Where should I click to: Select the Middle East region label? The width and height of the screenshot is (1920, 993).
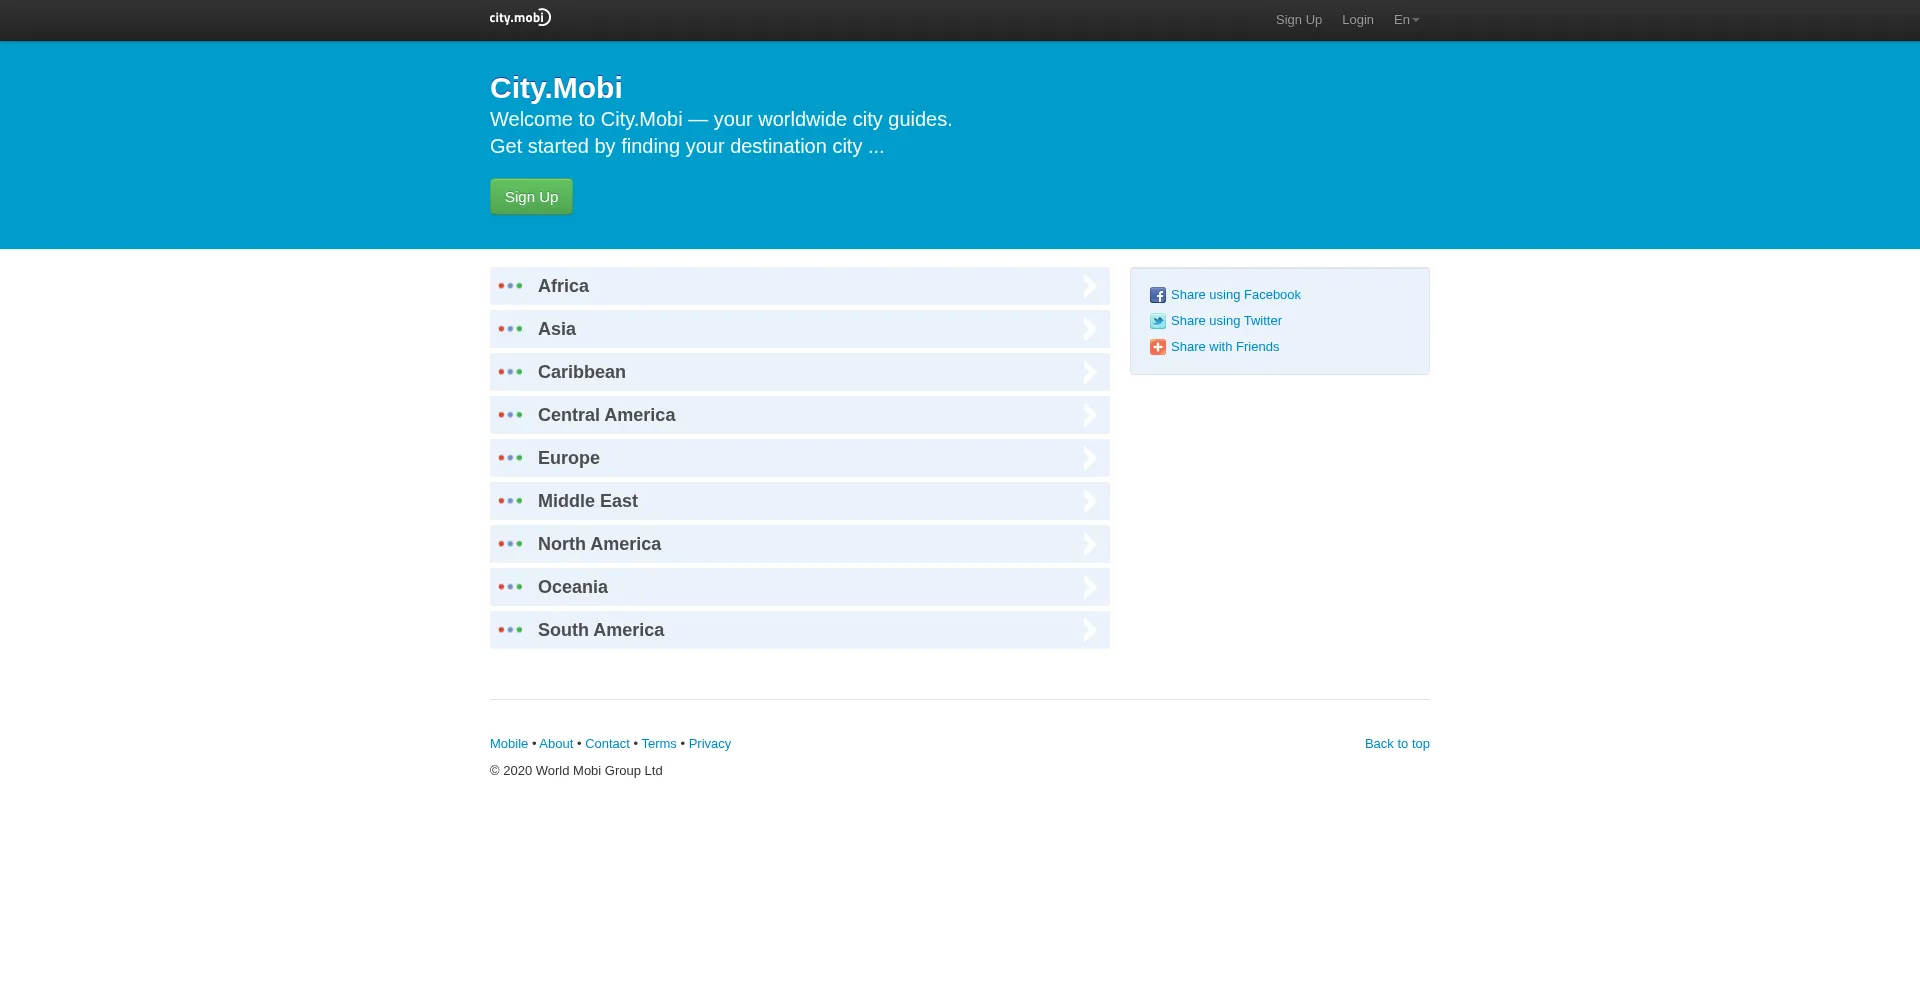tap(588, 501)
